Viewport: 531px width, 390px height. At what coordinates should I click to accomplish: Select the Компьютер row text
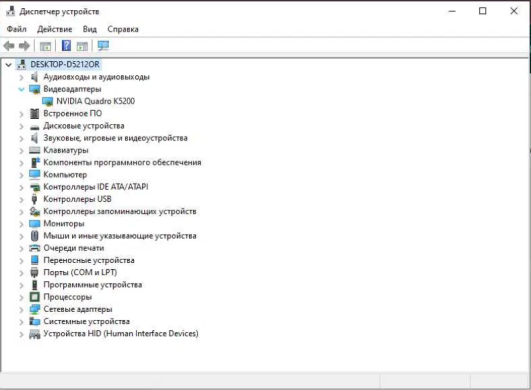(65, 175)
